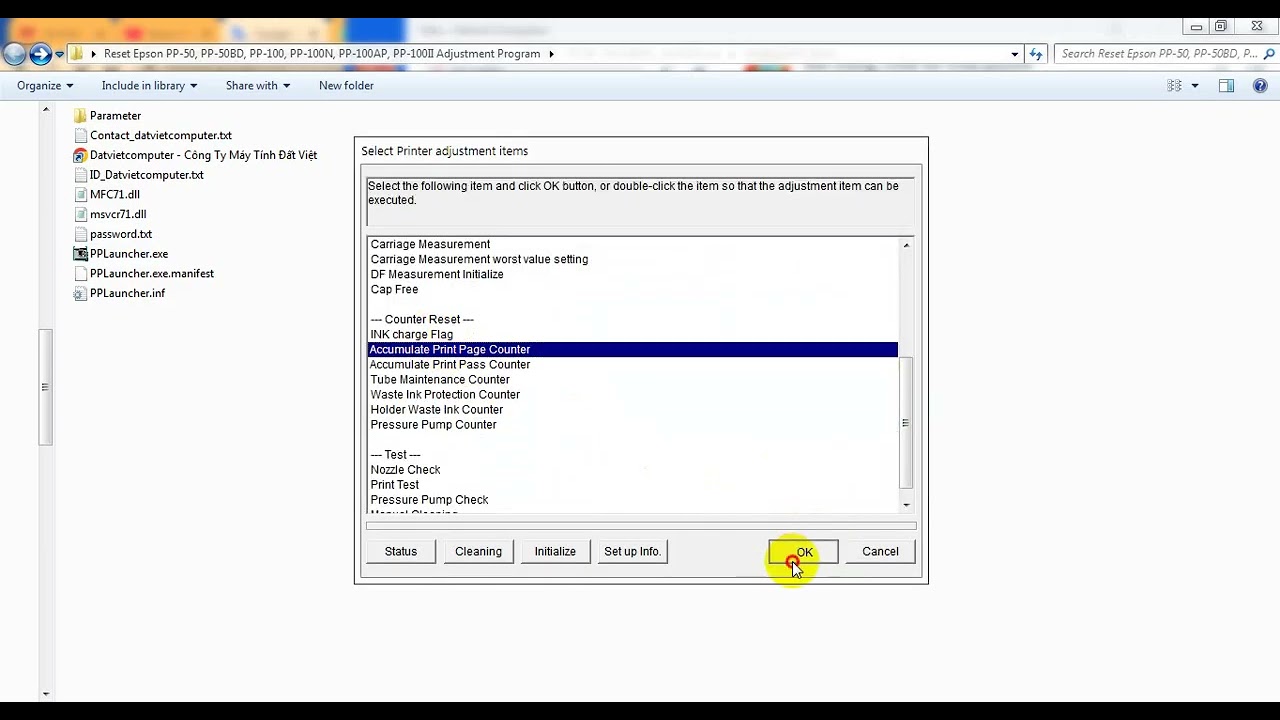
Task: Expand the address bar history dropdown
Action: click(x=1015, y=54)
